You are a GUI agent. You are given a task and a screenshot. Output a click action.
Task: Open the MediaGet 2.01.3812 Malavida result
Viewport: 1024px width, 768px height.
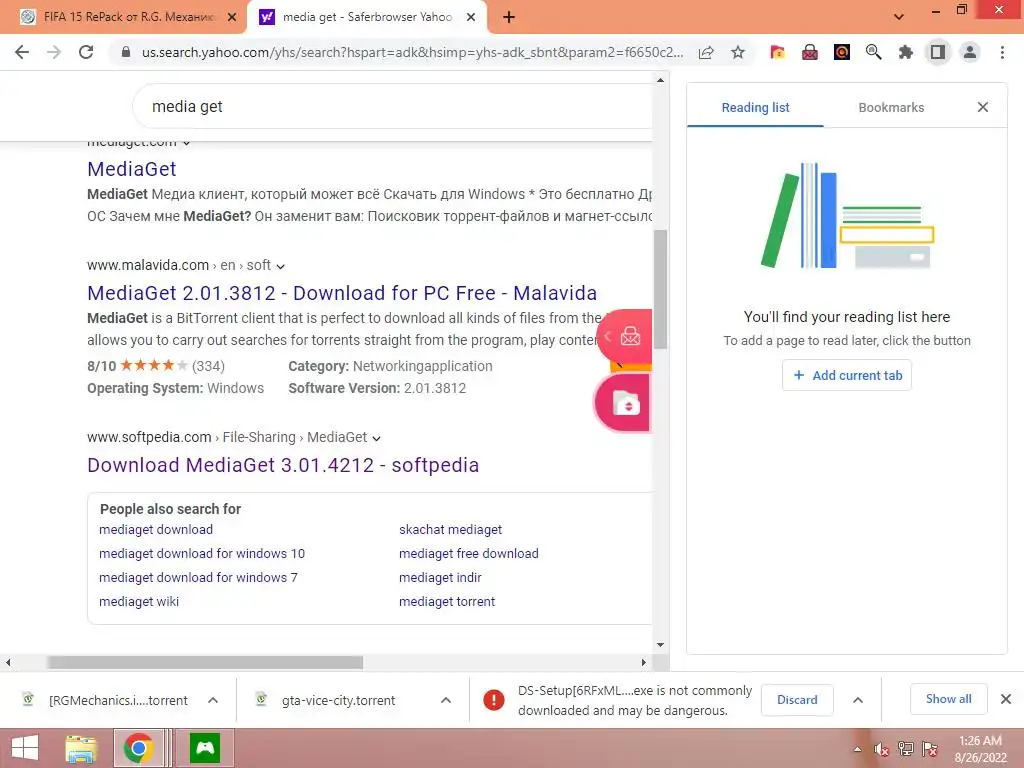(x=342, y=293)
